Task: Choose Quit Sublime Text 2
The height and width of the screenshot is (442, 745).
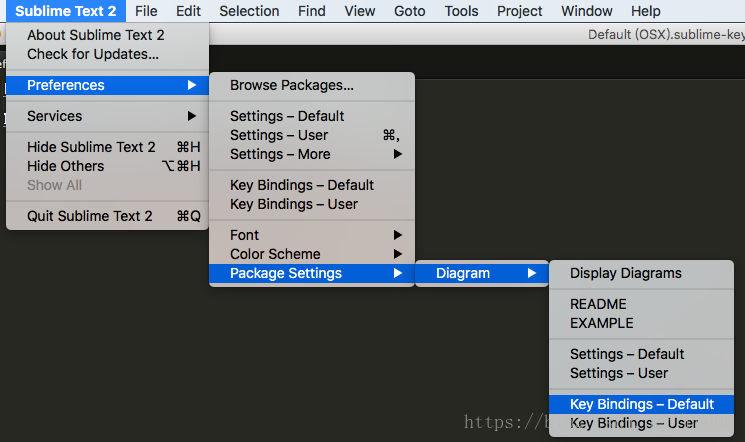Action: tap(107, 216)
